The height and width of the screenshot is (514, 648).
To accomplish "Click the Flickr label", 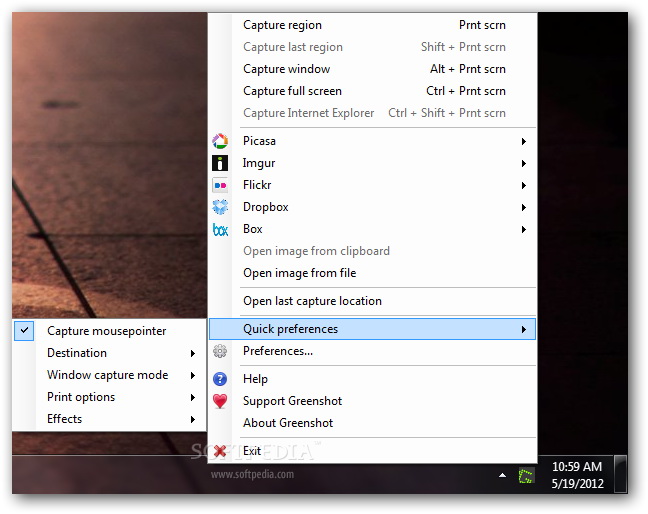I will coord(257,185).
